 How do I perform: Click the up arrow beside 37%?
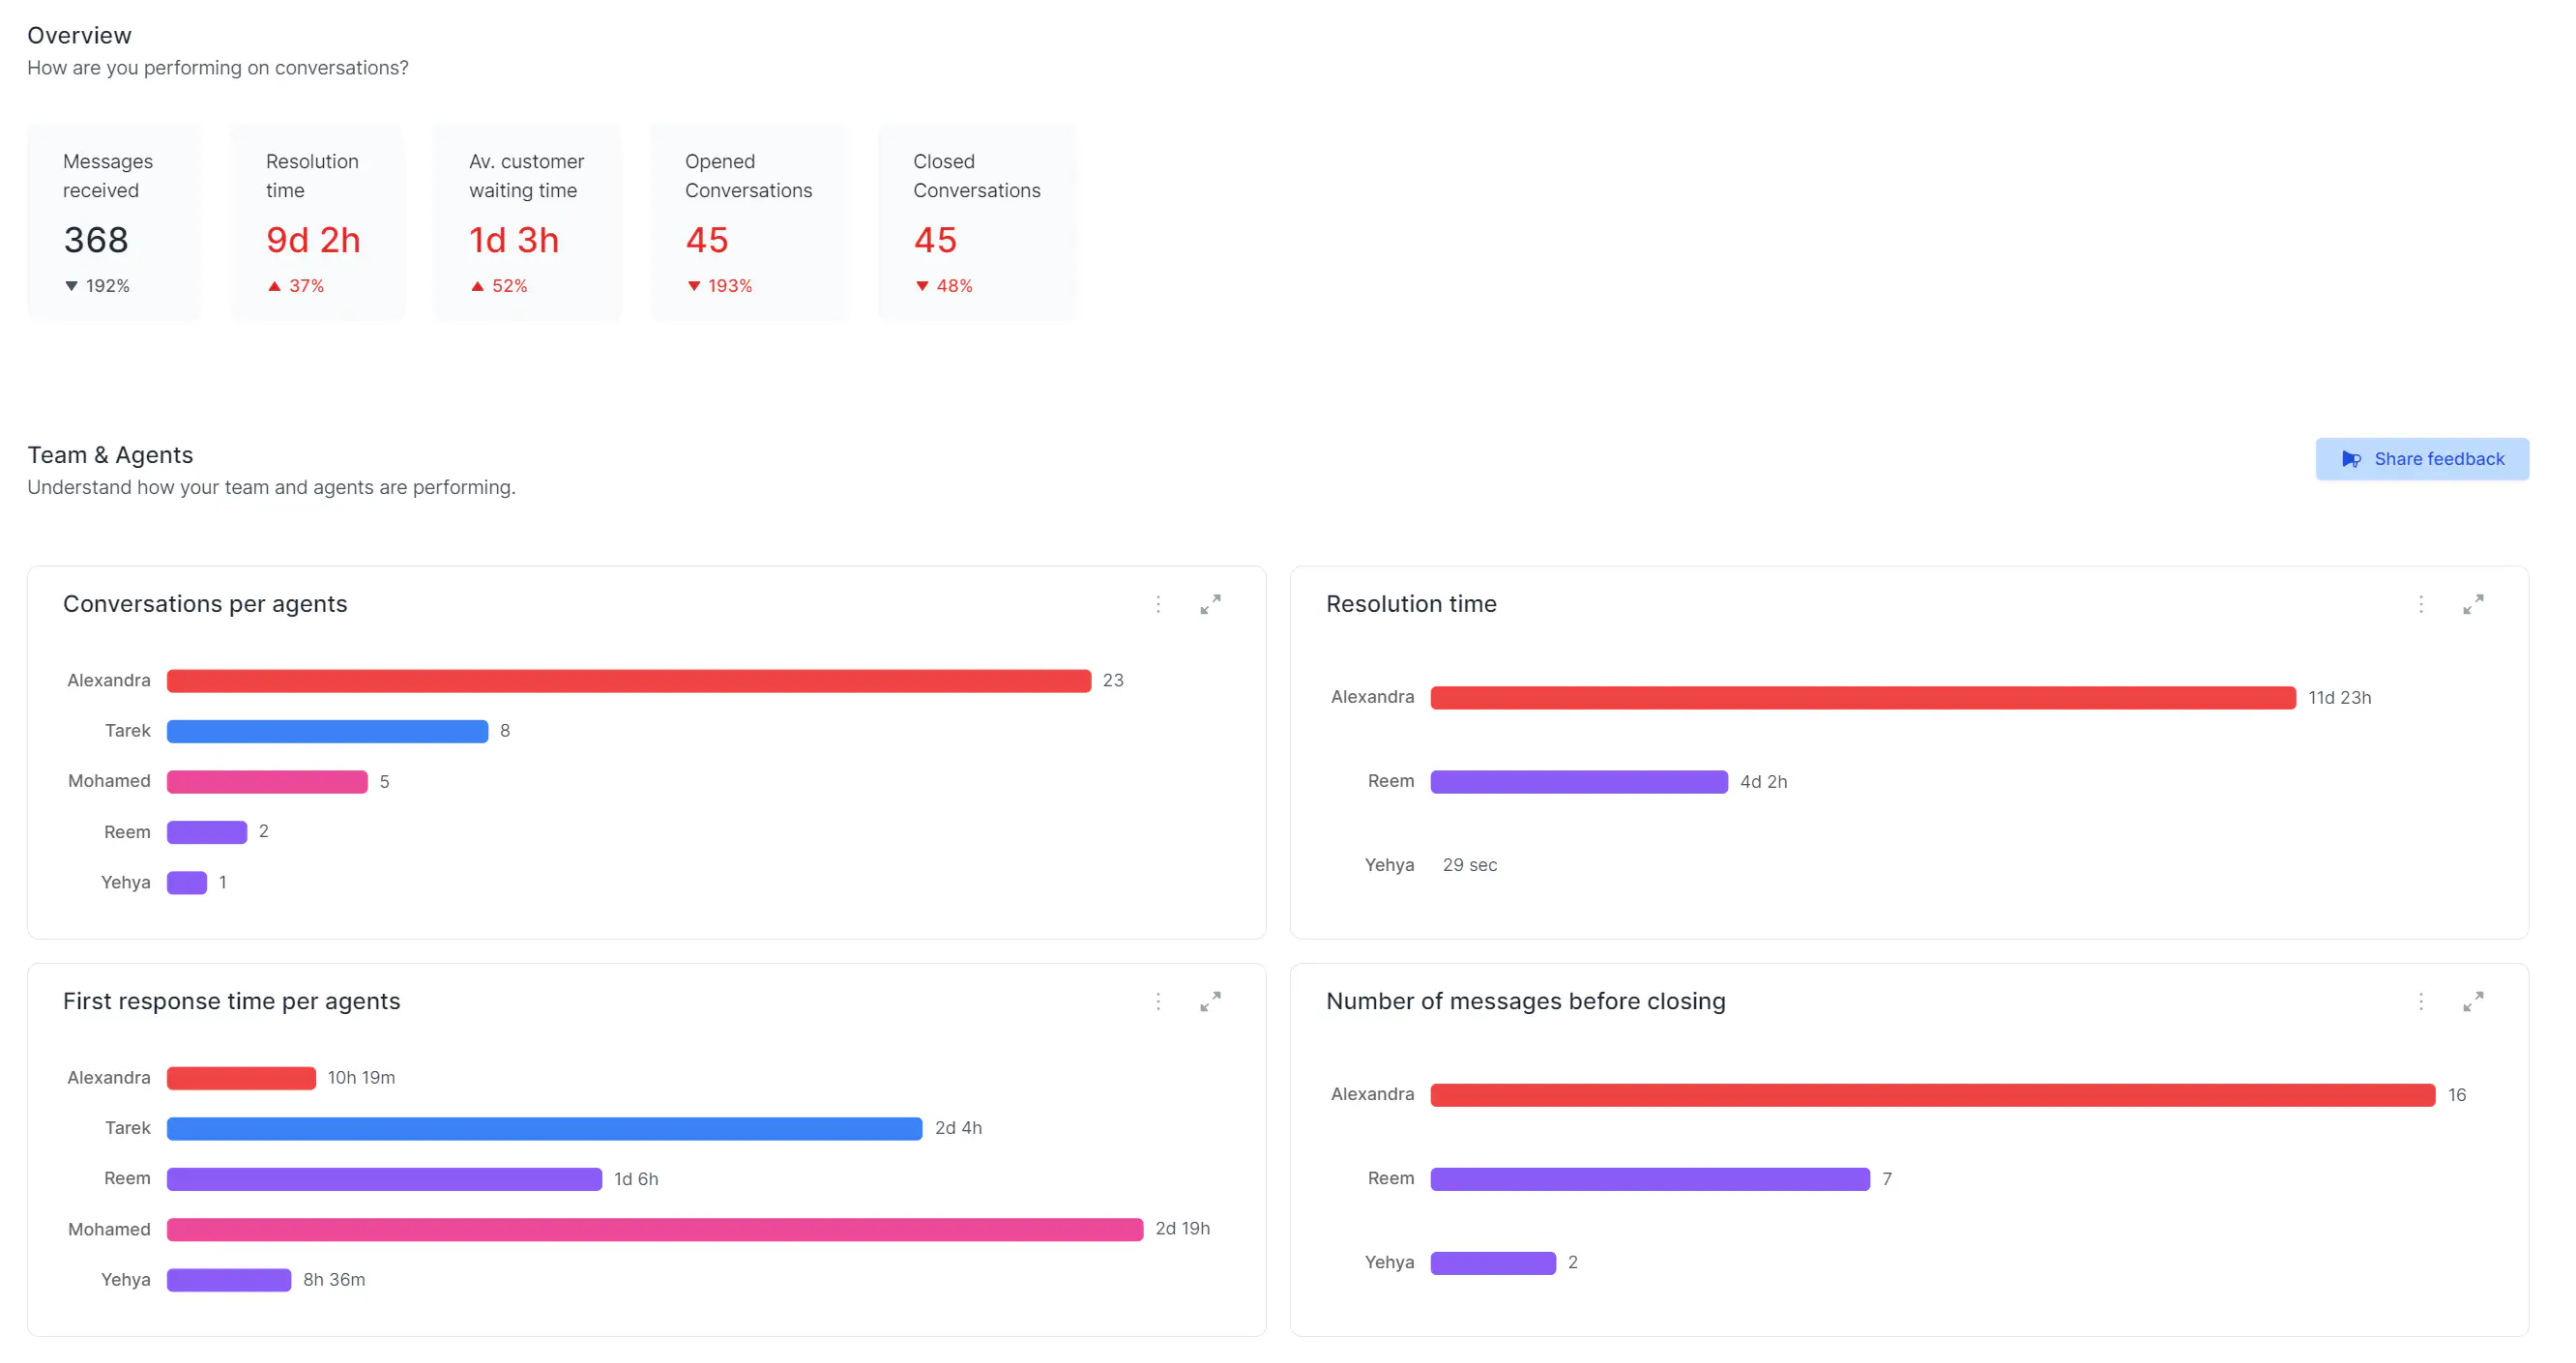[x=274, y=286]
